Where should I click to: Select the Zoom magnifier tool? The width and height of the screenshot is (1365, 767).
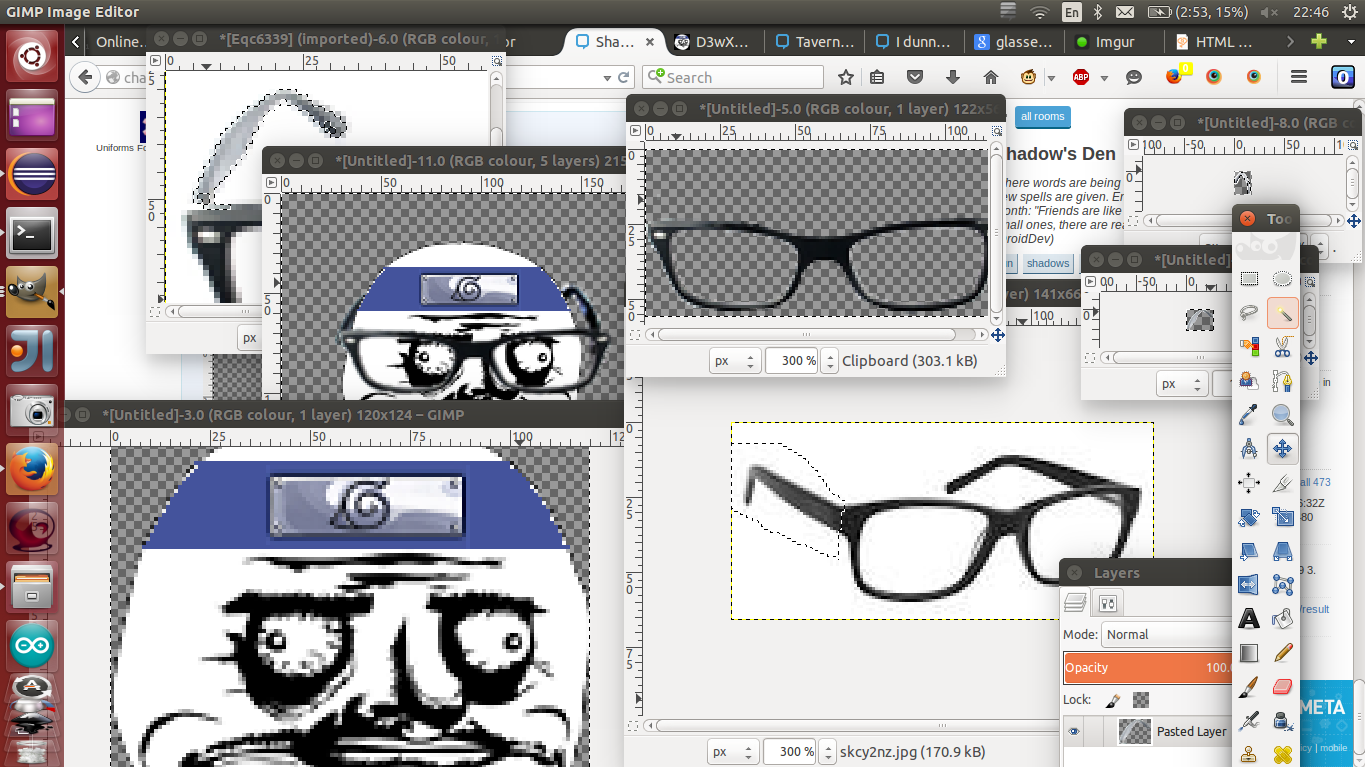click(x=1282, y=415)
